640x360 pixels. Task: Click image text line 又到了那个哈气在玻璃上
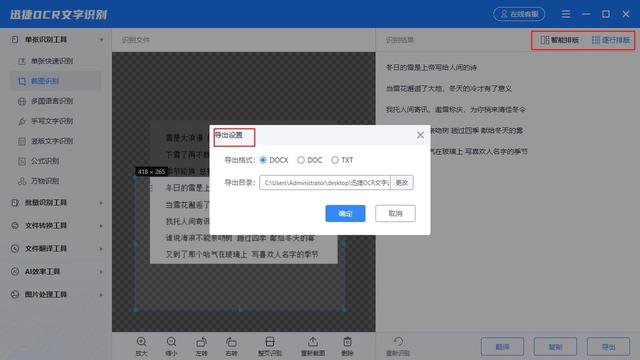point(242,254)
